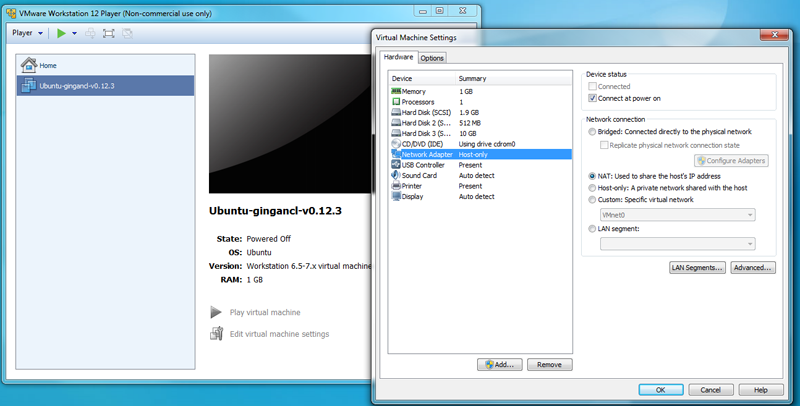Click the Play virtual machine link
800x406 pixels.
point(265,312)
